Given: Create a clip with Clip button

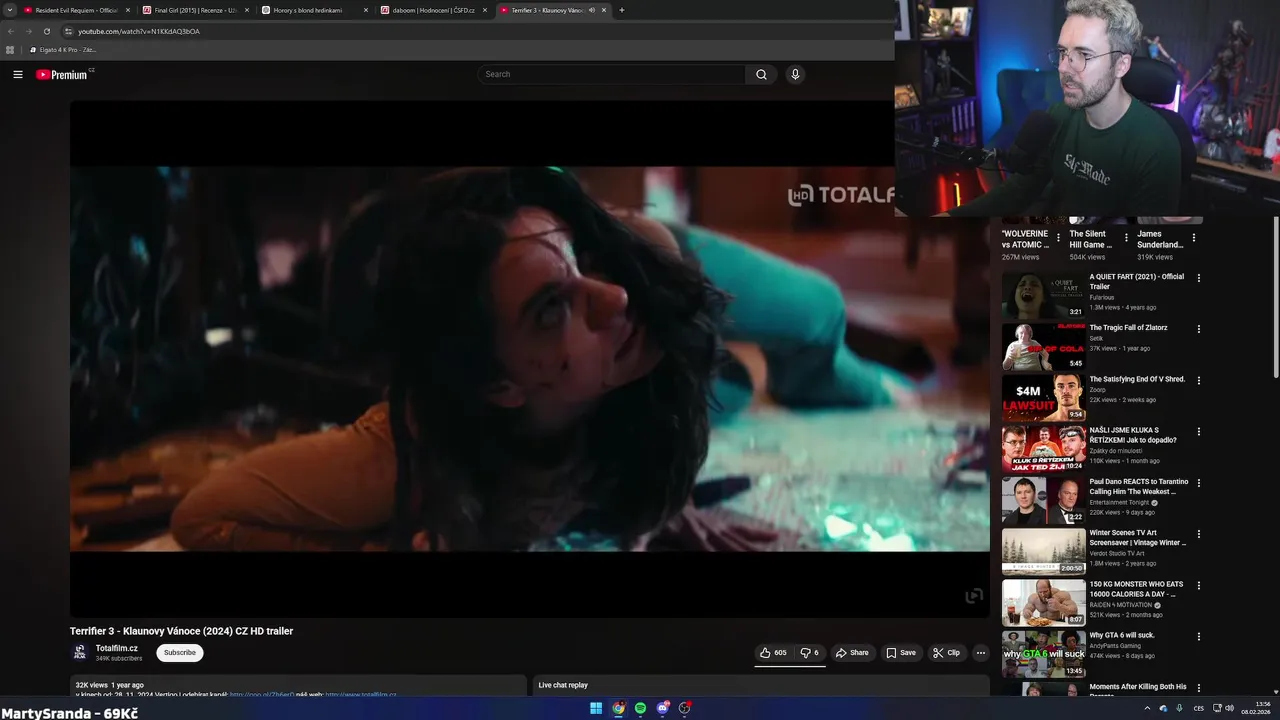Looking at the screenshot, I should pos(947,653).
